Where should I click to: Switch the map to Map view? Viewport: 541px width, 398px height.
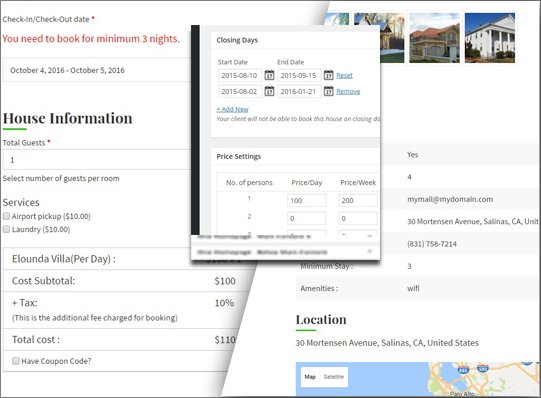pyautogui.click(x=310, y=377)
